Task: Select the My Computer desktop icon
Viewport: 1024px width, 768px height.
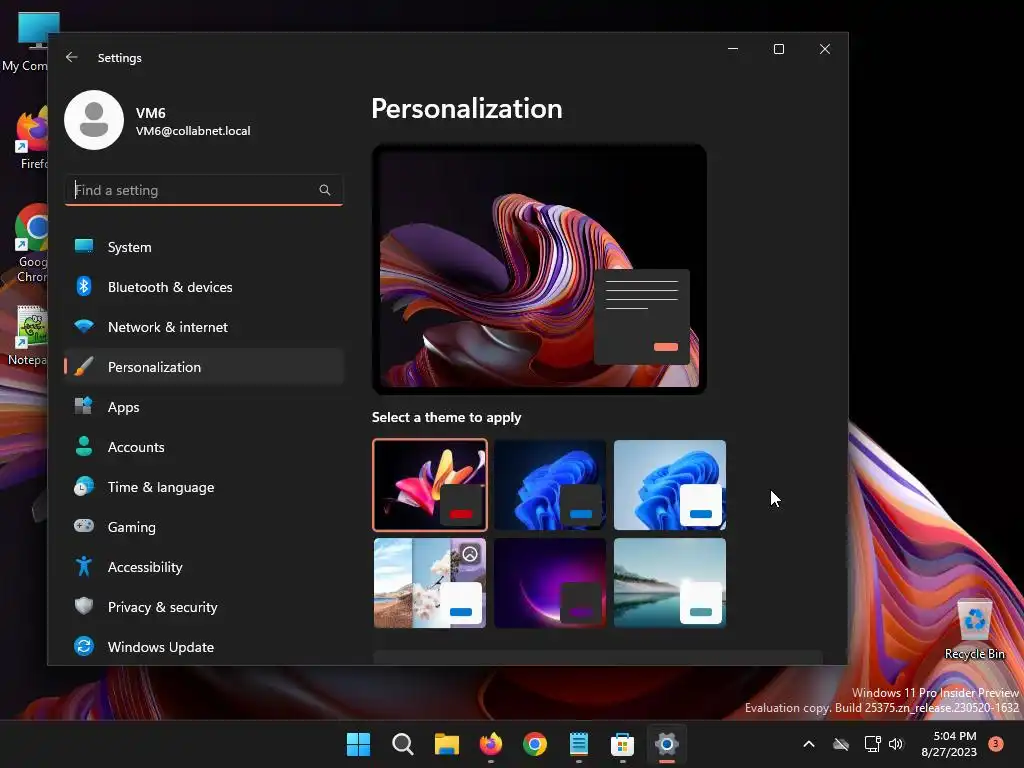Action: [26, 42]
